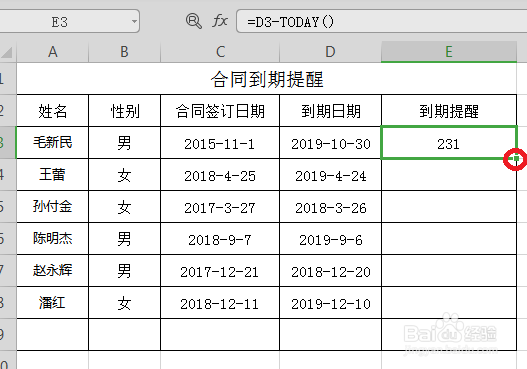Image resolution: width=527 pixels, height=369 pixels.
Task: Click the 到期日期 header cell
Action: click(x=330, y=111)
